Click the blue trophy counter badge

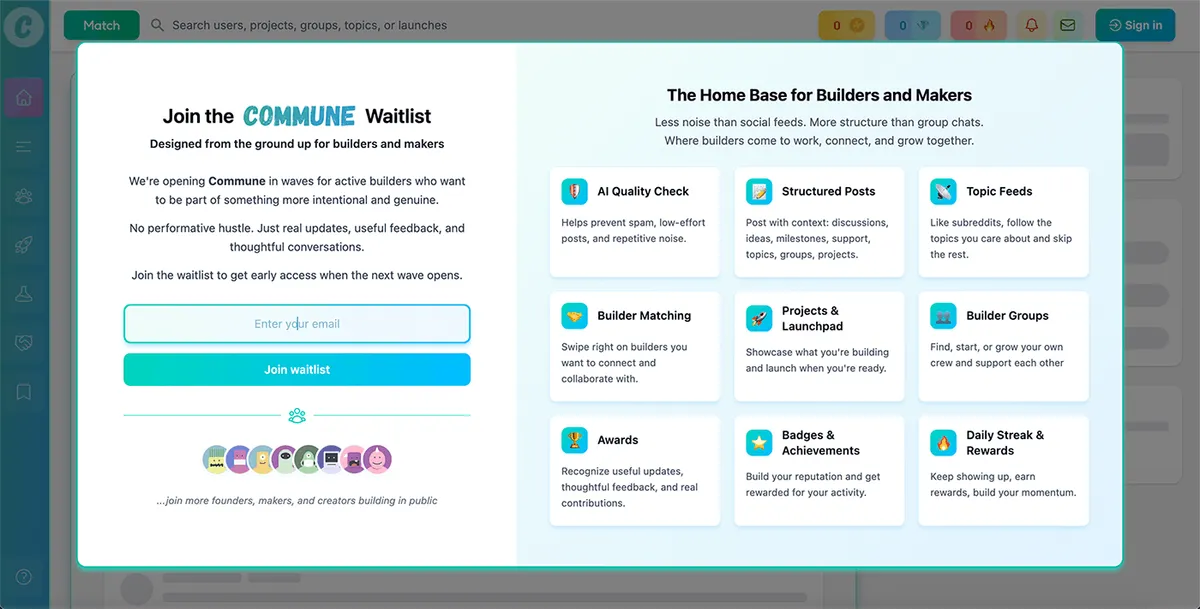[x=913, y=25]
